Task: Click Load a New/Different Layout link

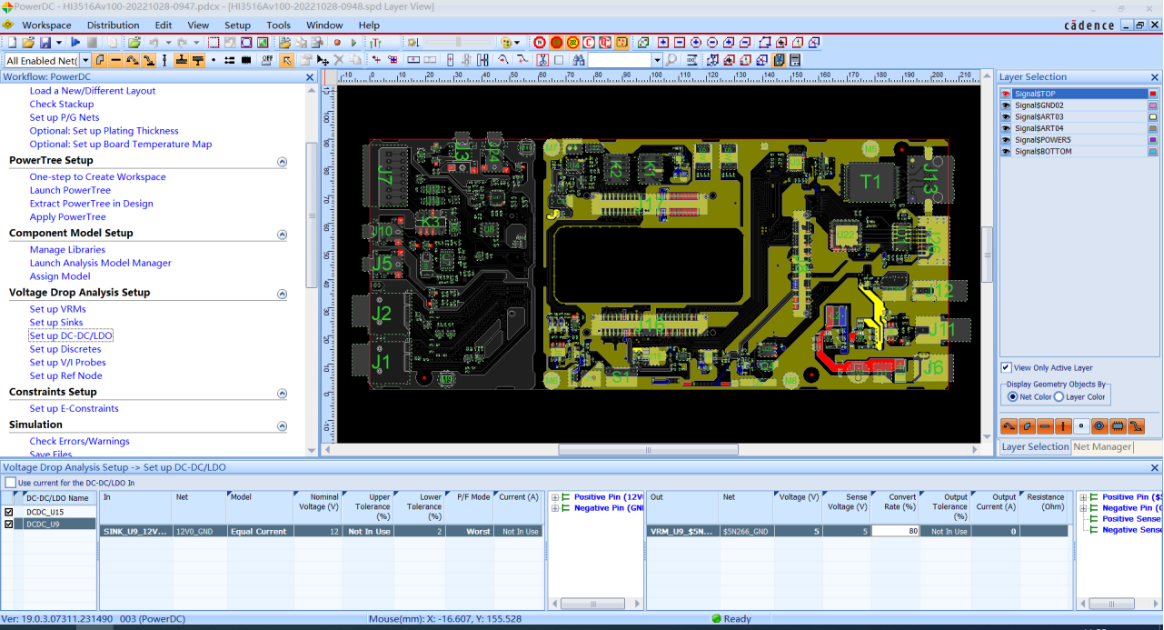Action: [x=93, y=91]
